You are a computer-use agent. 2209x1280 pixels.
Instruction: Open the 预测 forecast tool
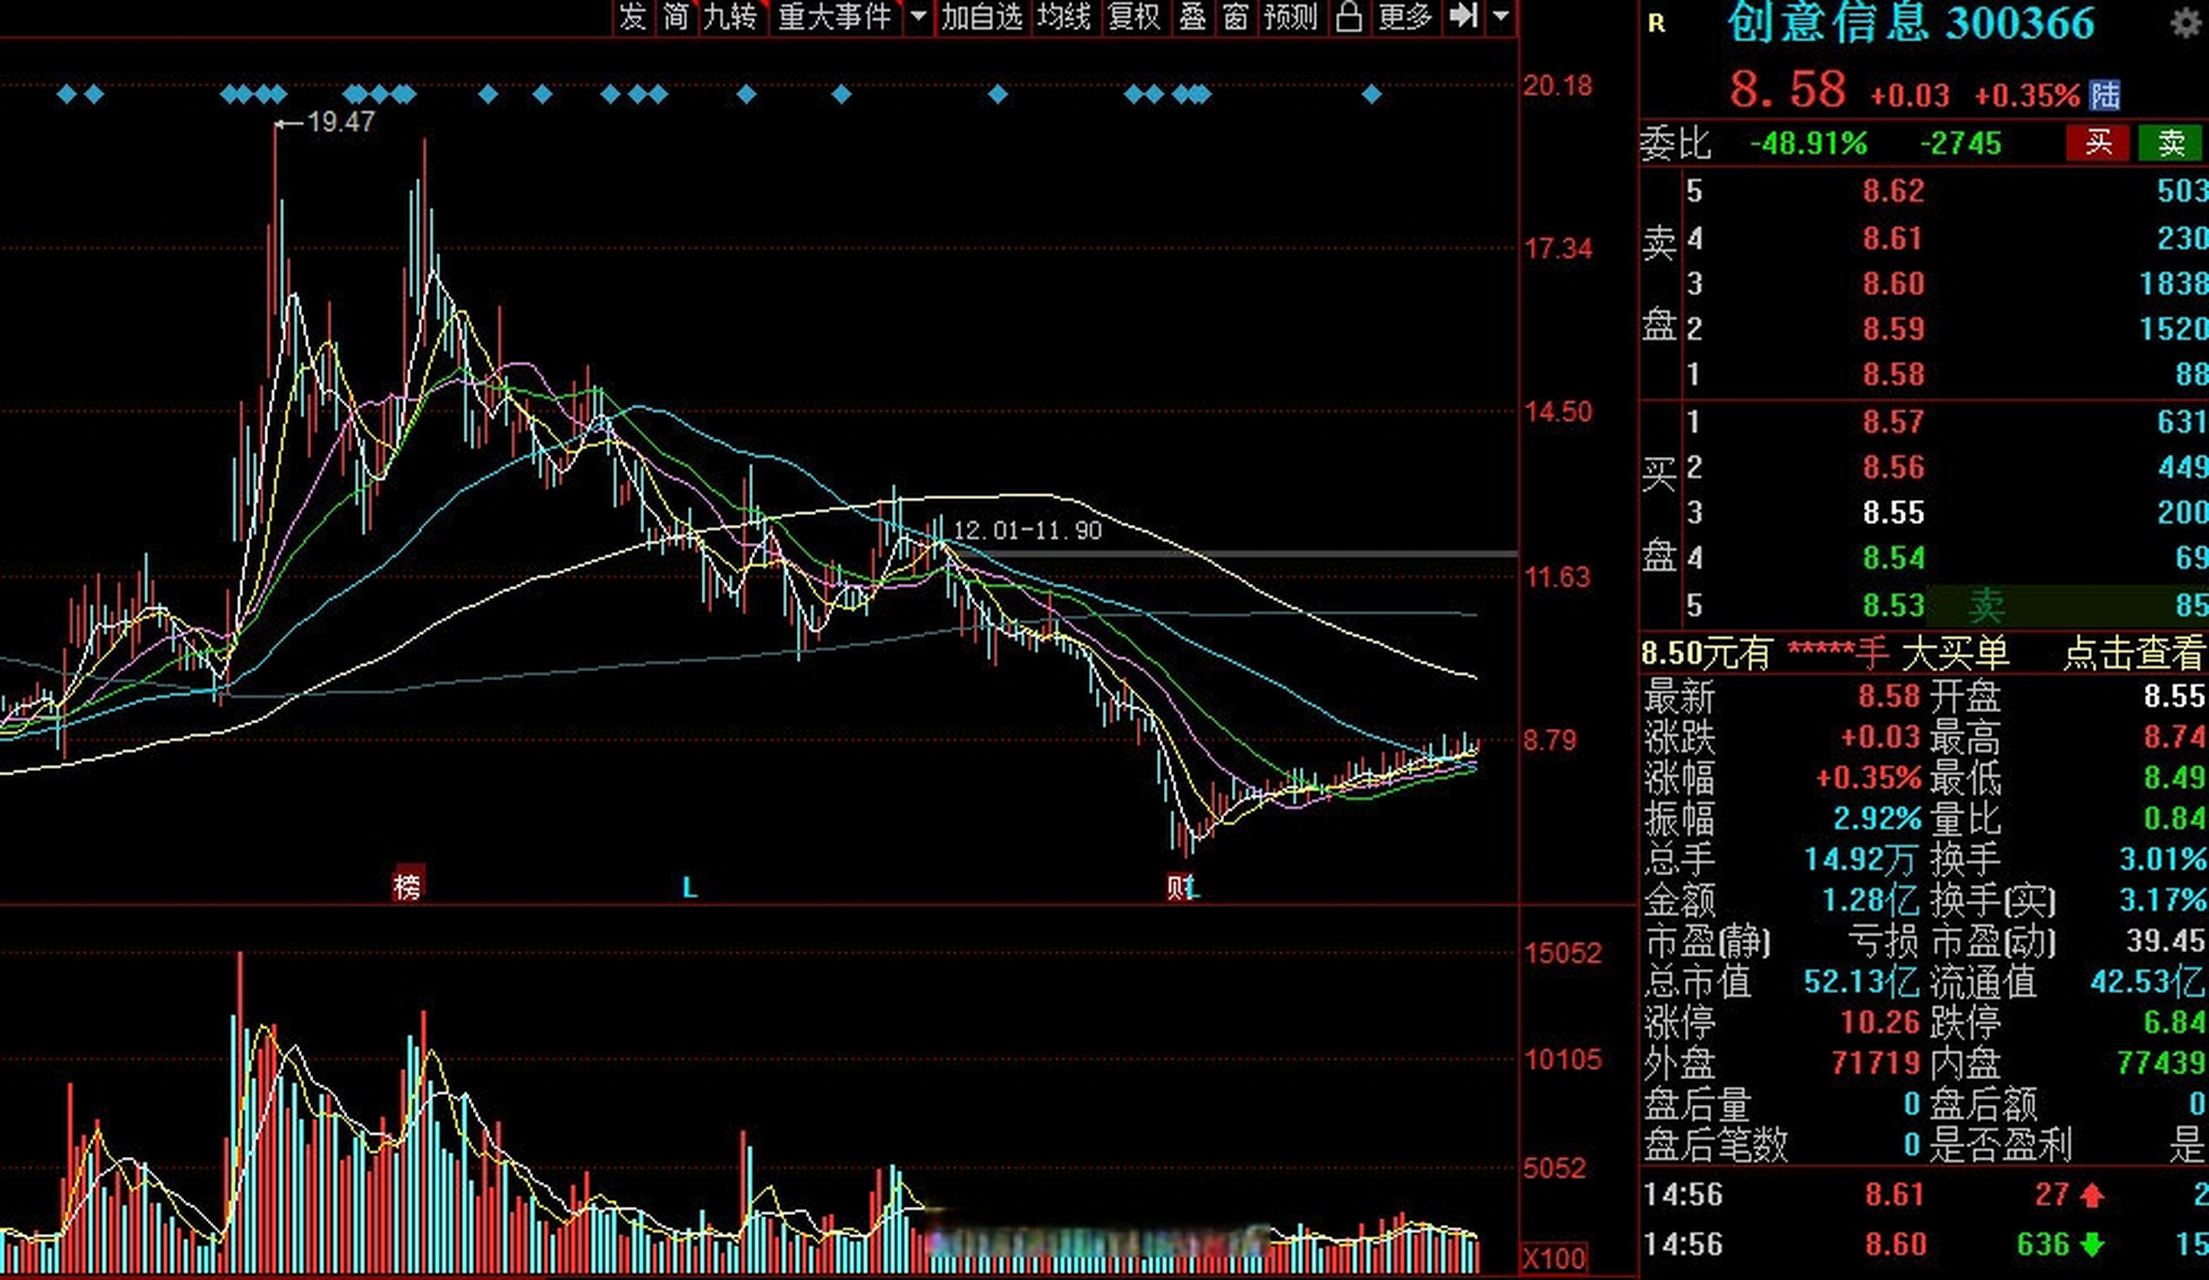pyautogui.click(x=1291, y=17)
